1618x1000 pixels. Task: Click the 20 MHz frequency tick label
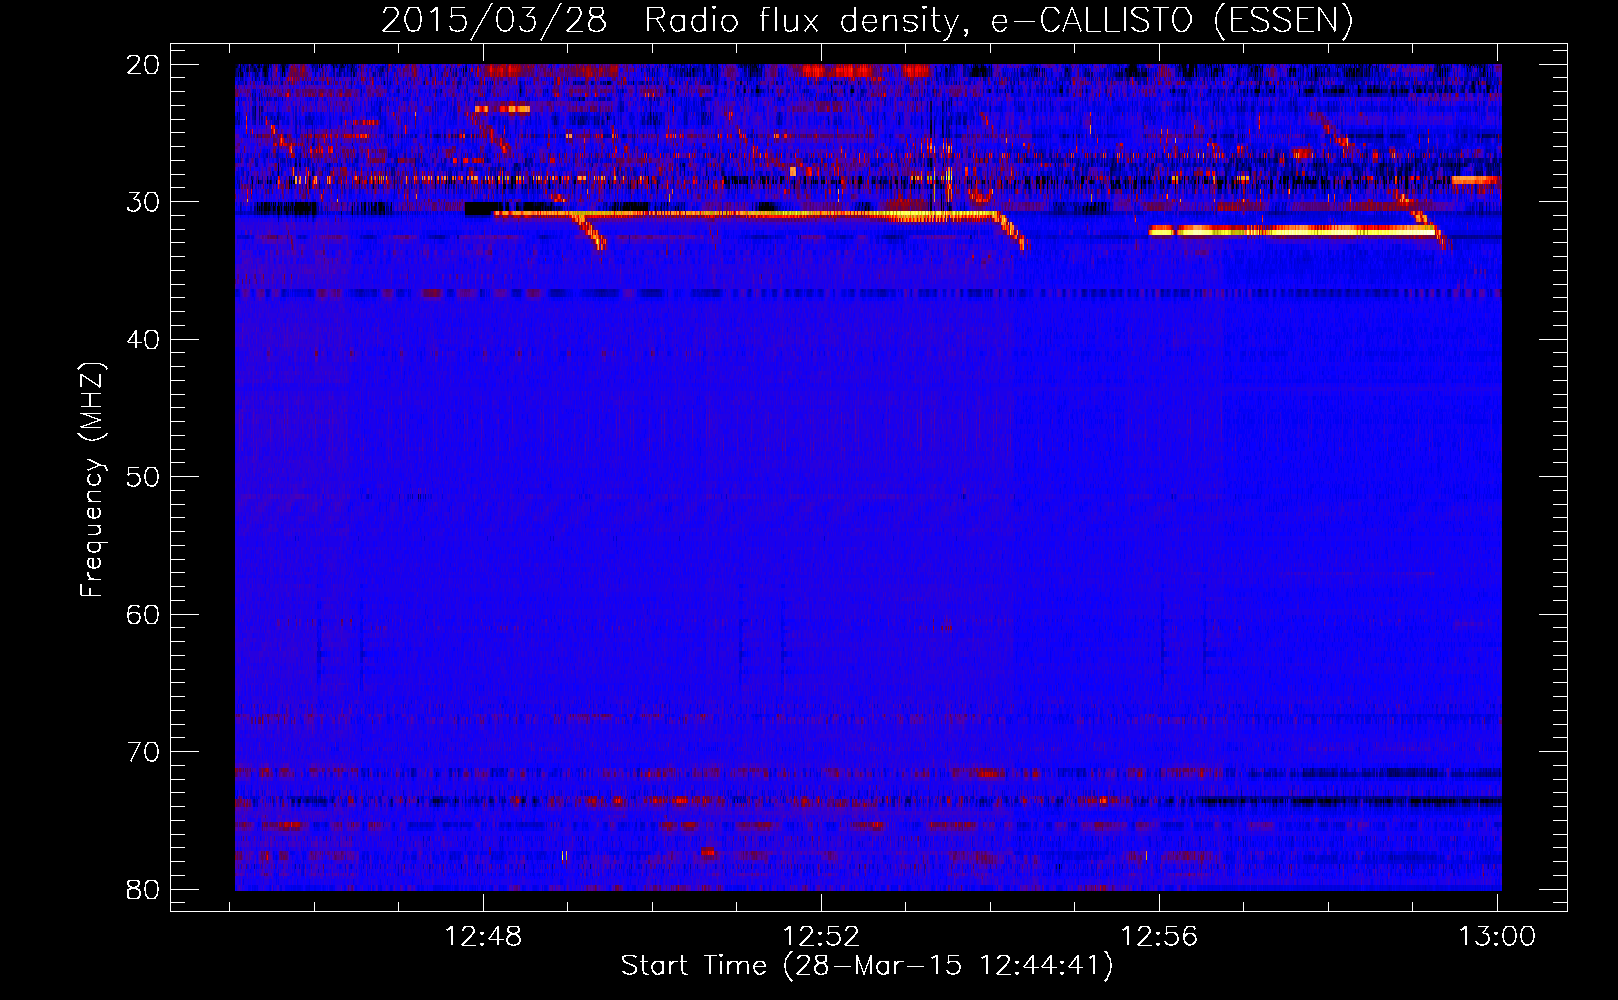143,64
